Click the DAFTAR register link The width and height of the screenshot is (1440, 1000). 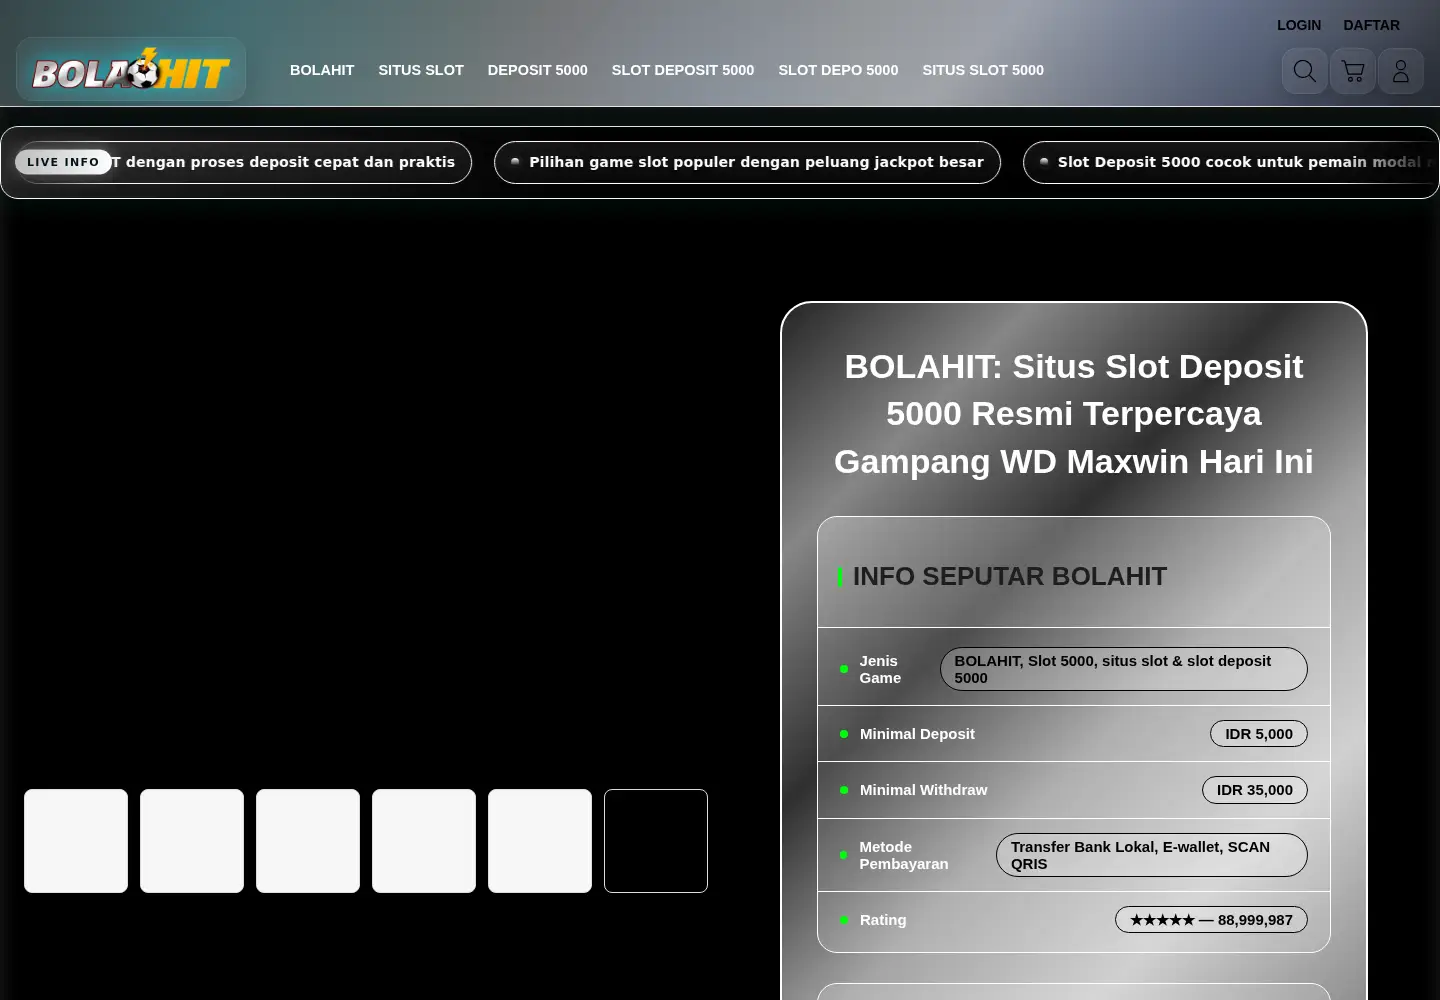1371,25
